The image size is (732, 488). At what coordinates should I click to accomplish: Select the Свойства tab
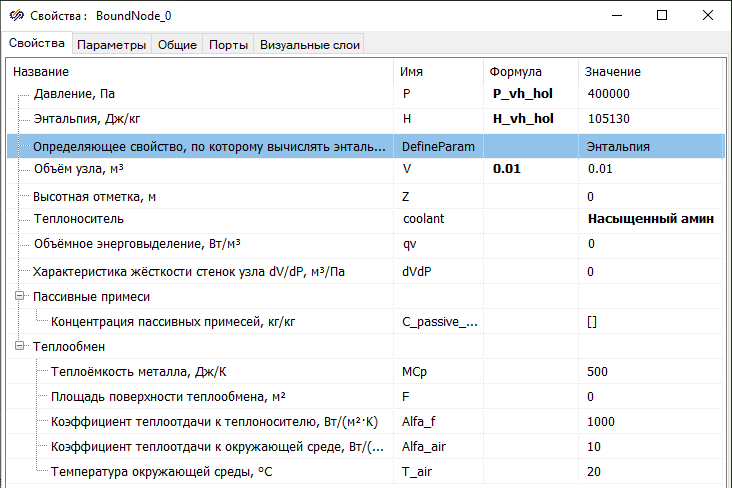click(37, 44)
